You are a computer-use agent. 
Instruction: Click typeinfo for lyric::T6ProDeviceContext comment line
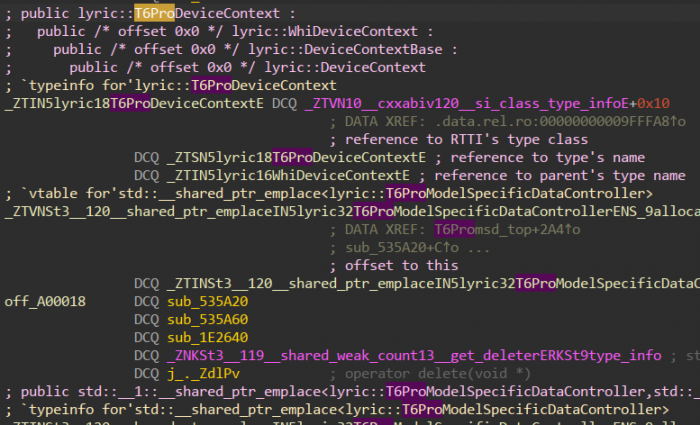click(x=171, y=86)
